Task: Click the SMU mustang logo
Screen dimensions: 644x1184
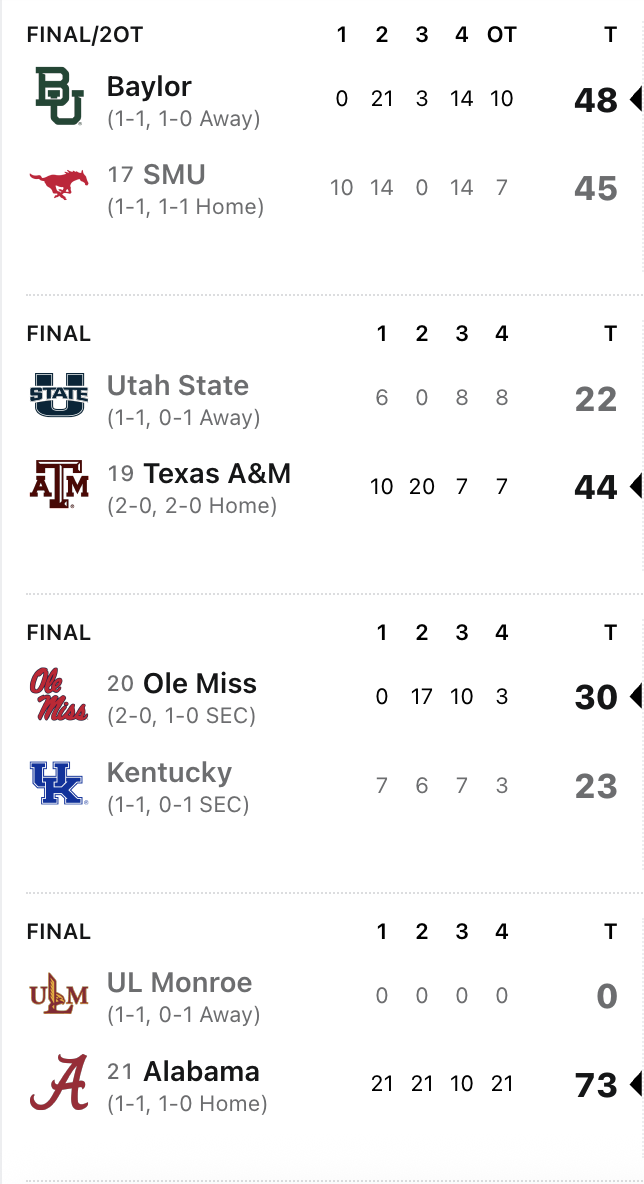Action: click(59, 185)
